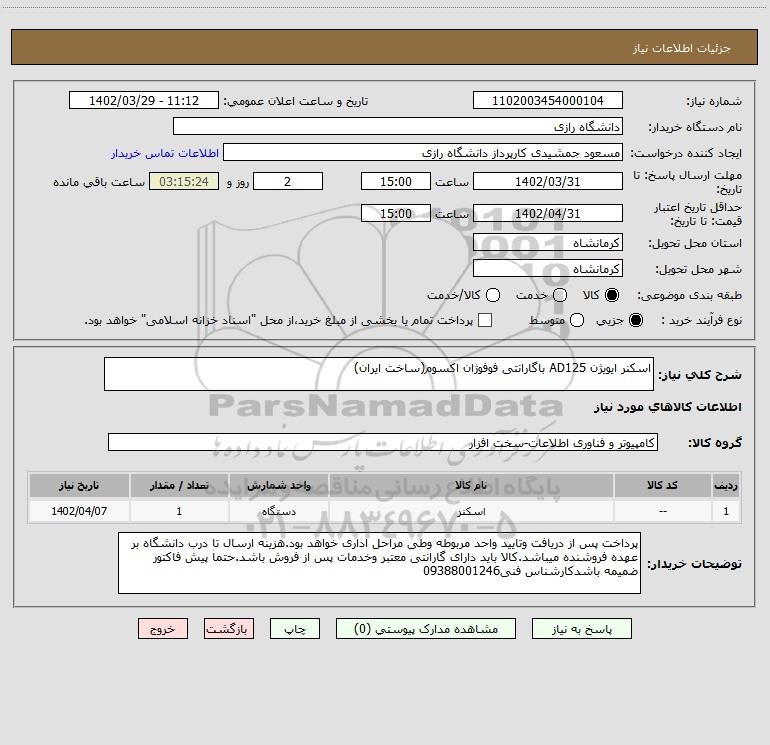Click the 1402/04/07 need date cell

[x=79, y=511]
